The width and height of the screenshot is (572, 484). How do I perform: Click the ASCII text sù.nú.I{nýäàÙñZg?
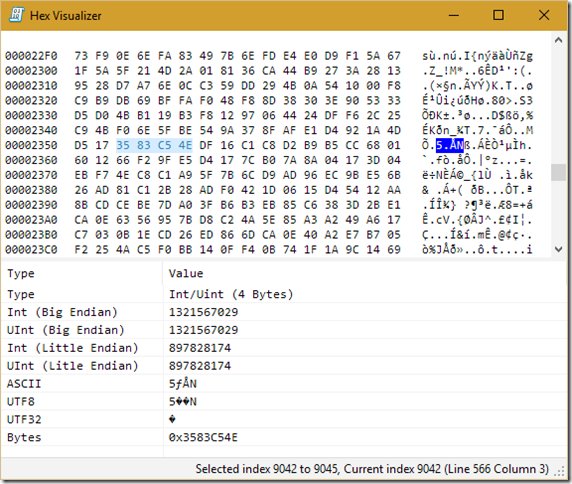[478, 56]
